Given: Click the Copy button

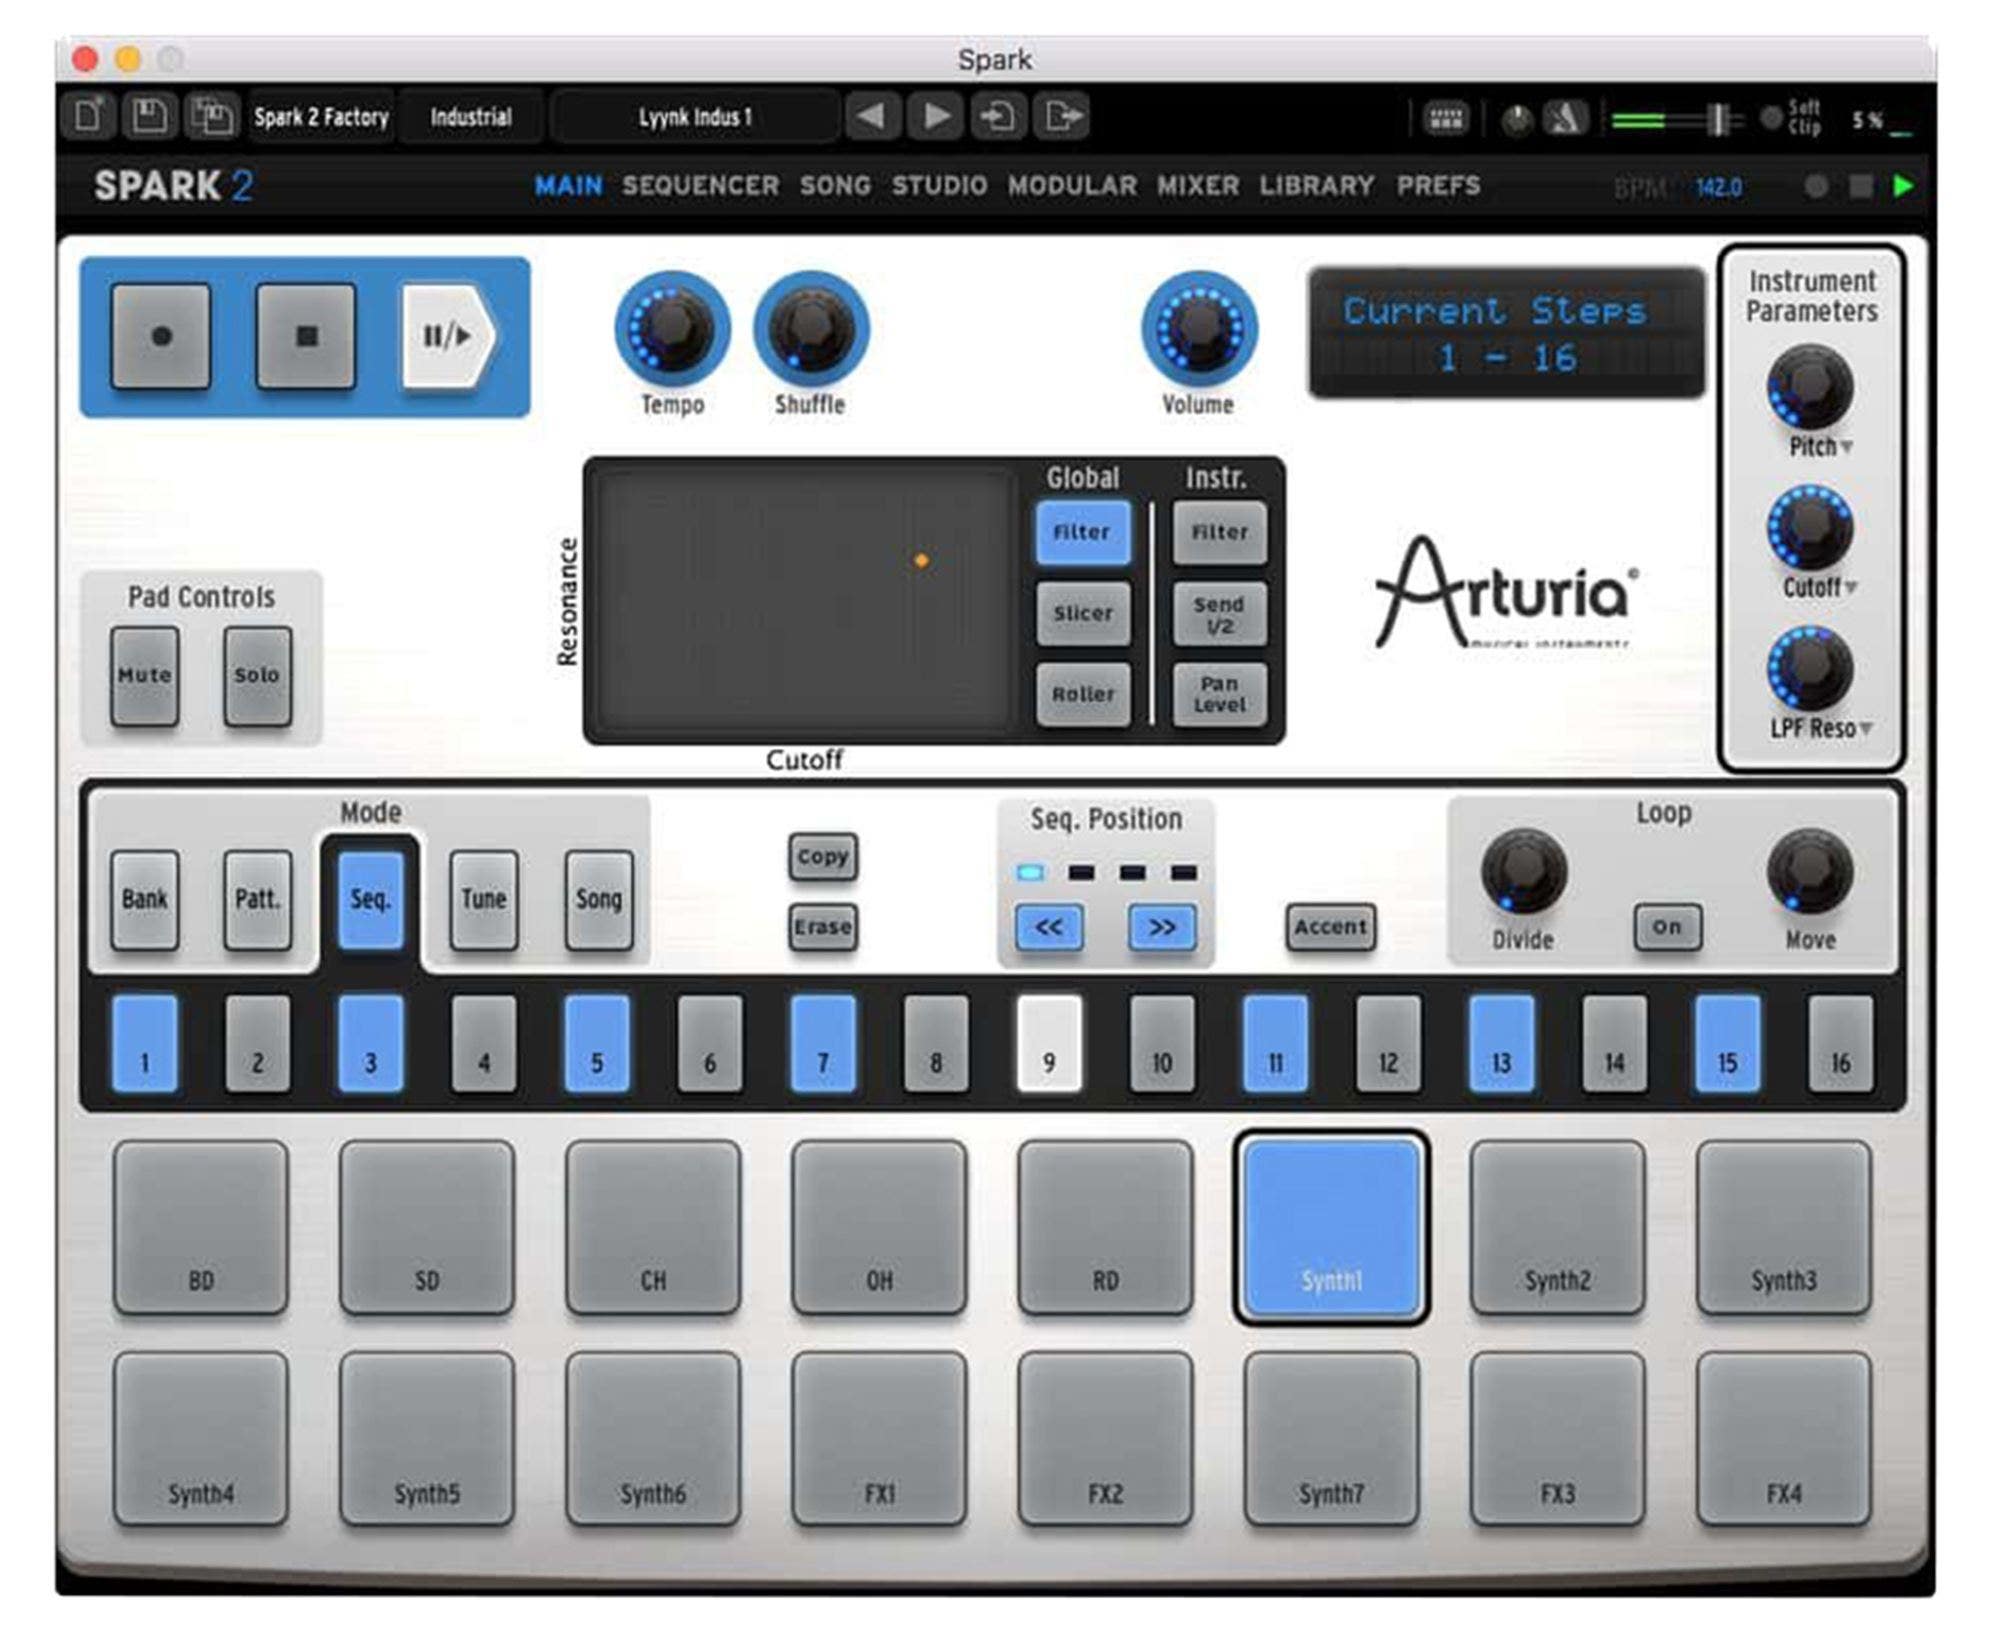Looking at the screenshot, I should pyautogui.click(x=822, y=857).
